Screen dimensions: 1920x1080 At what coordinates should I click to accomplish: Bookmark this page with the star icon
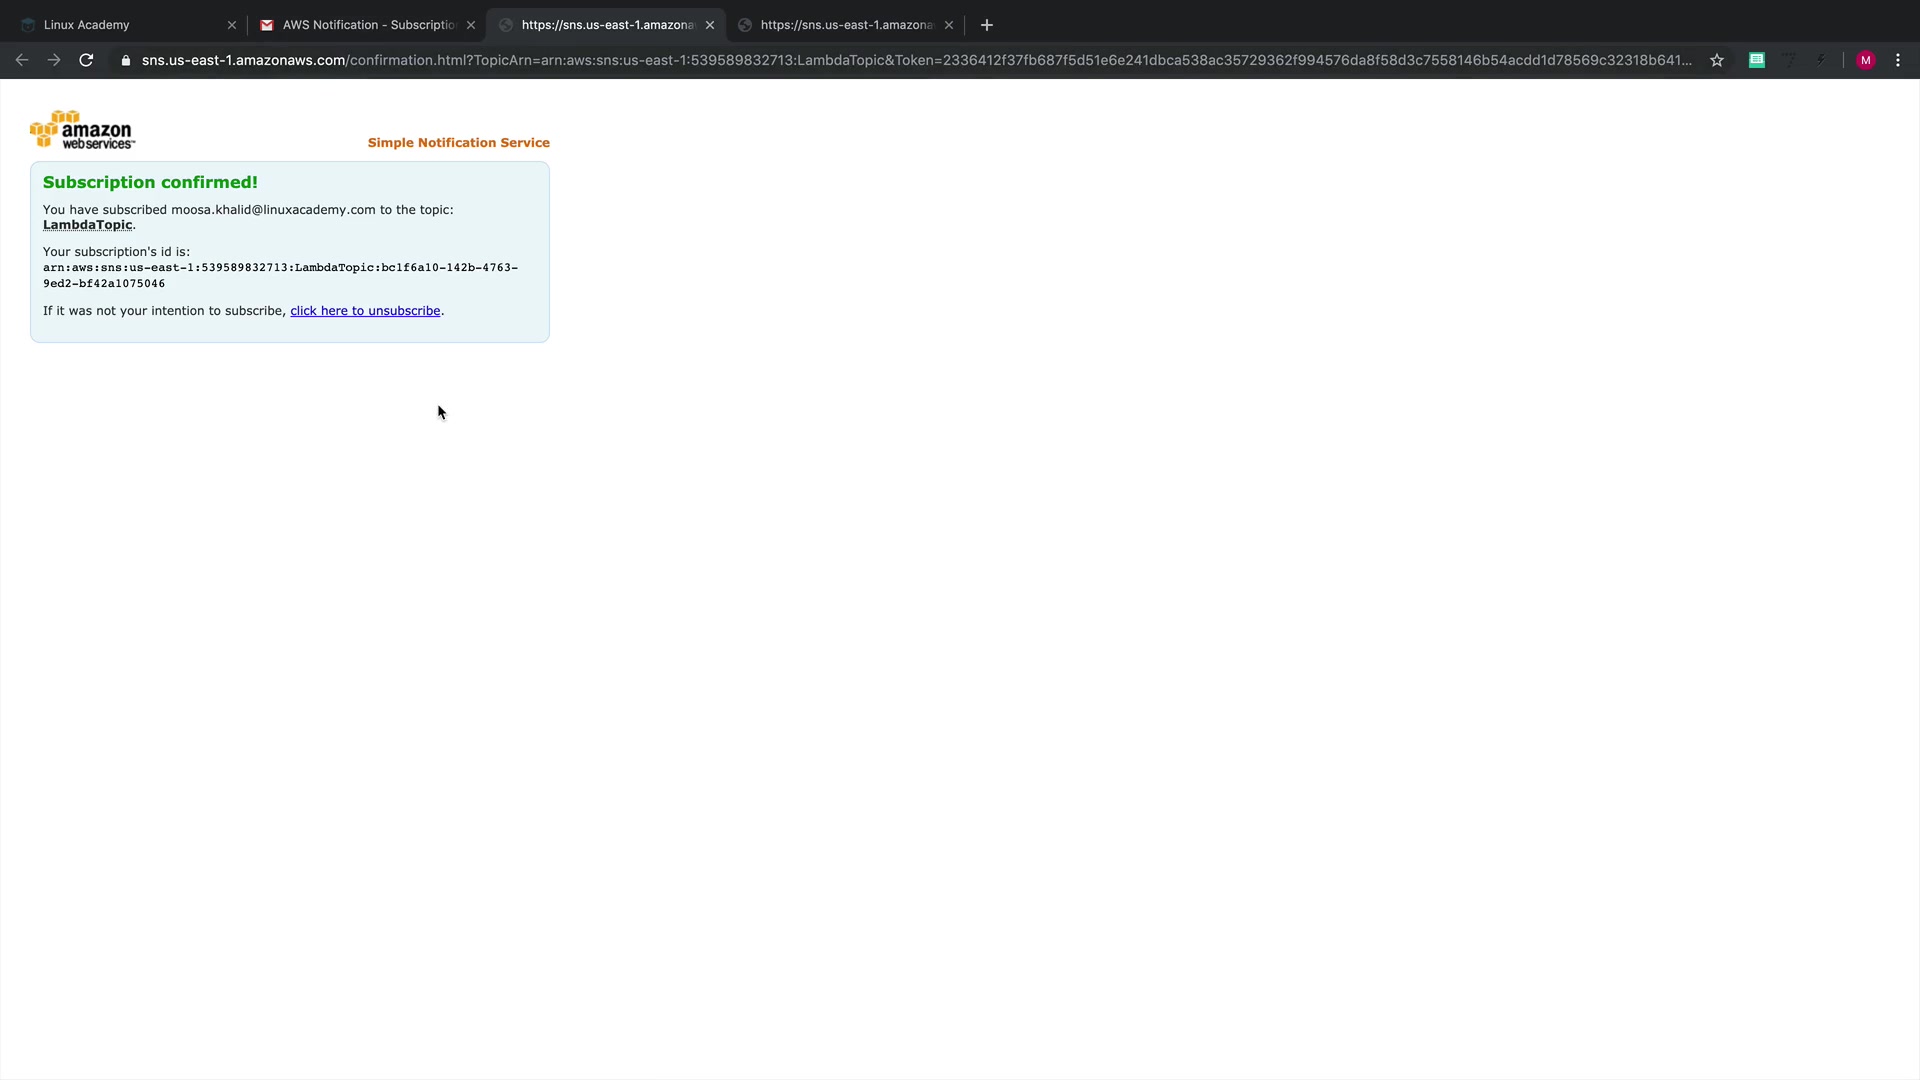1717,60
